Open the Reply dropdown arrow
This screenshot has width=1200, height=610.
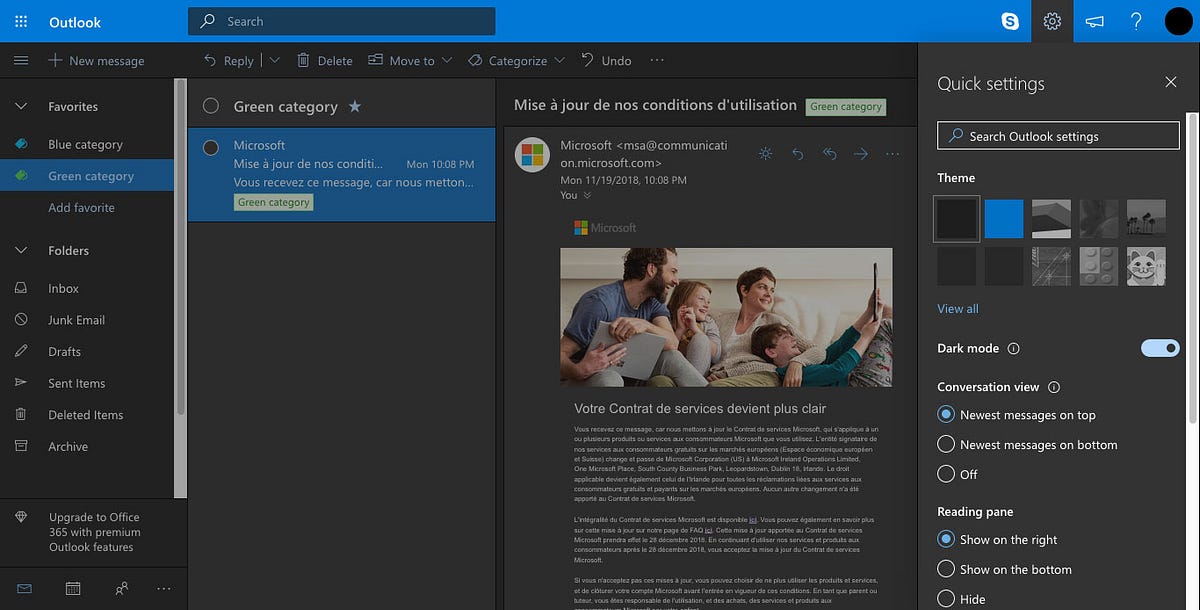tap(275, 60)
